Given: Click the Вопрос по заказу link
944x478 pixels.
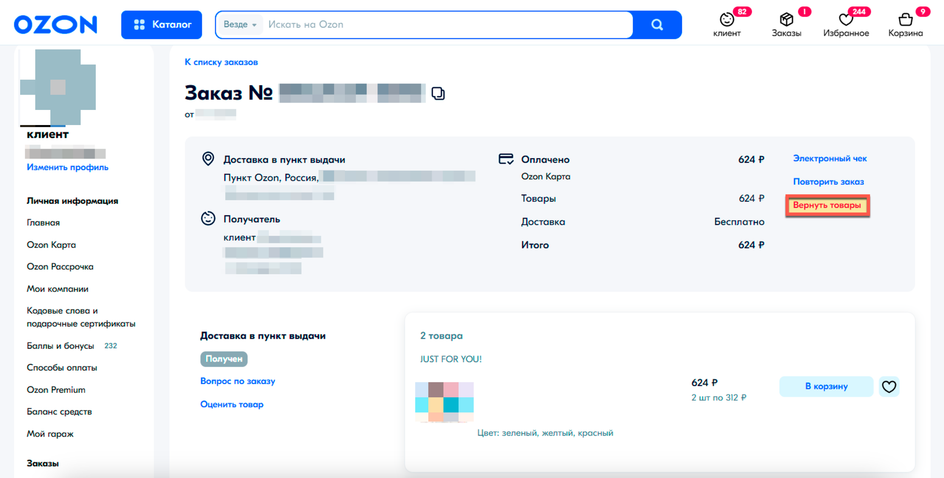Looking at the screenshot, I should (238, 382).
